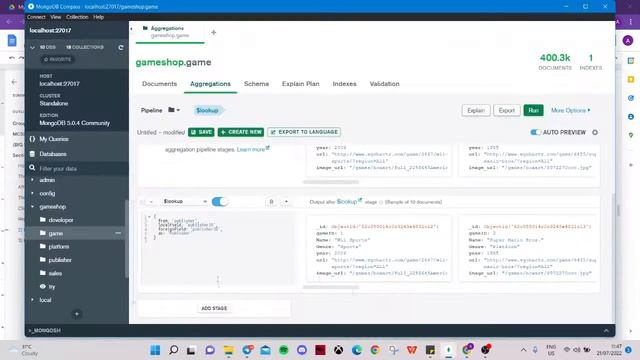The width and height of the screenshot is (640, 360).
Task: Run the aggregation pipeline
Action: 533,110
